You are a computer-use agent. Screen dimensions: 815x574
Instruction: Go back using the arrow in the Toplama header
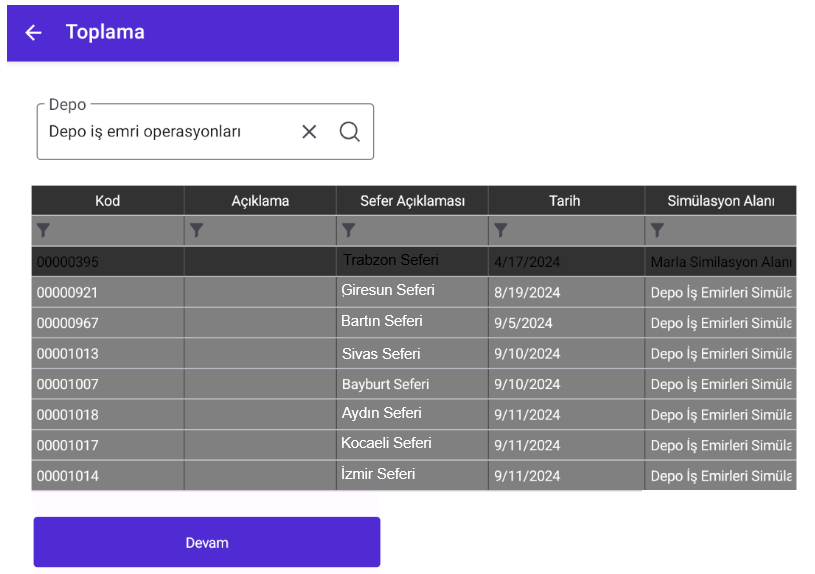coord(33,33)
